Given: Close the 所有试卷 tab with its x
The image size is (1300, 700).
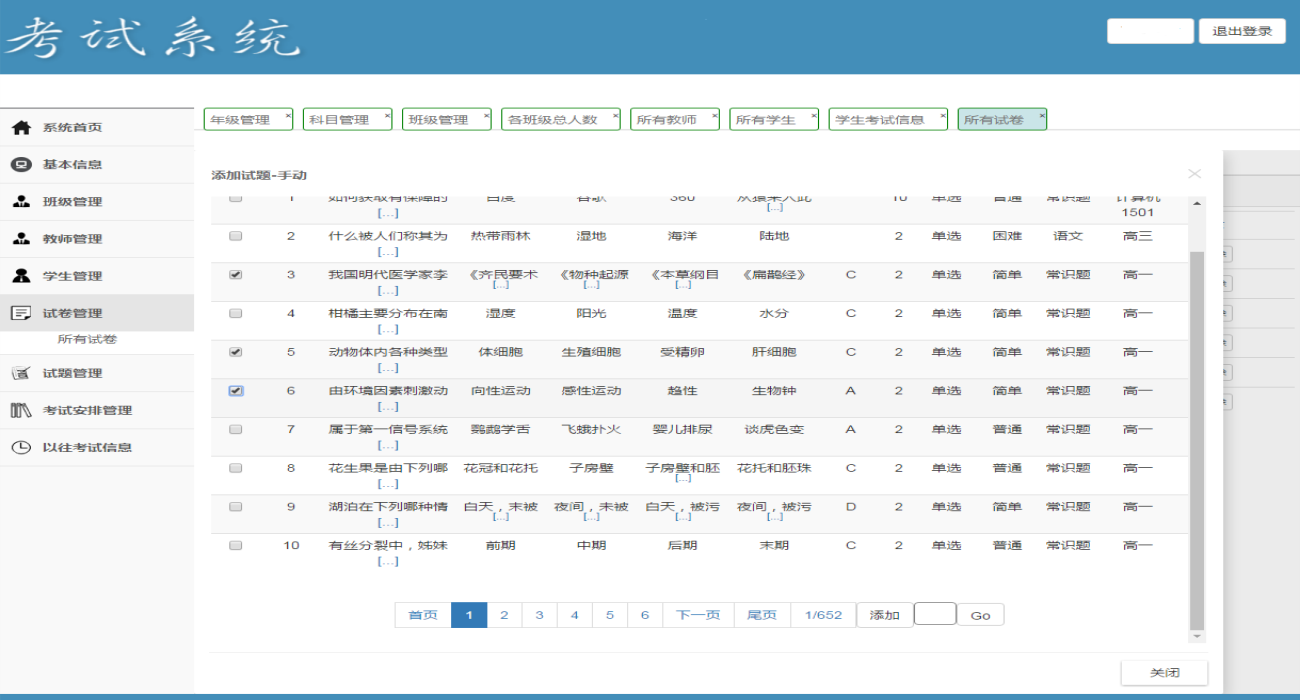Looking at the screenshot, I should point(1041,115).
